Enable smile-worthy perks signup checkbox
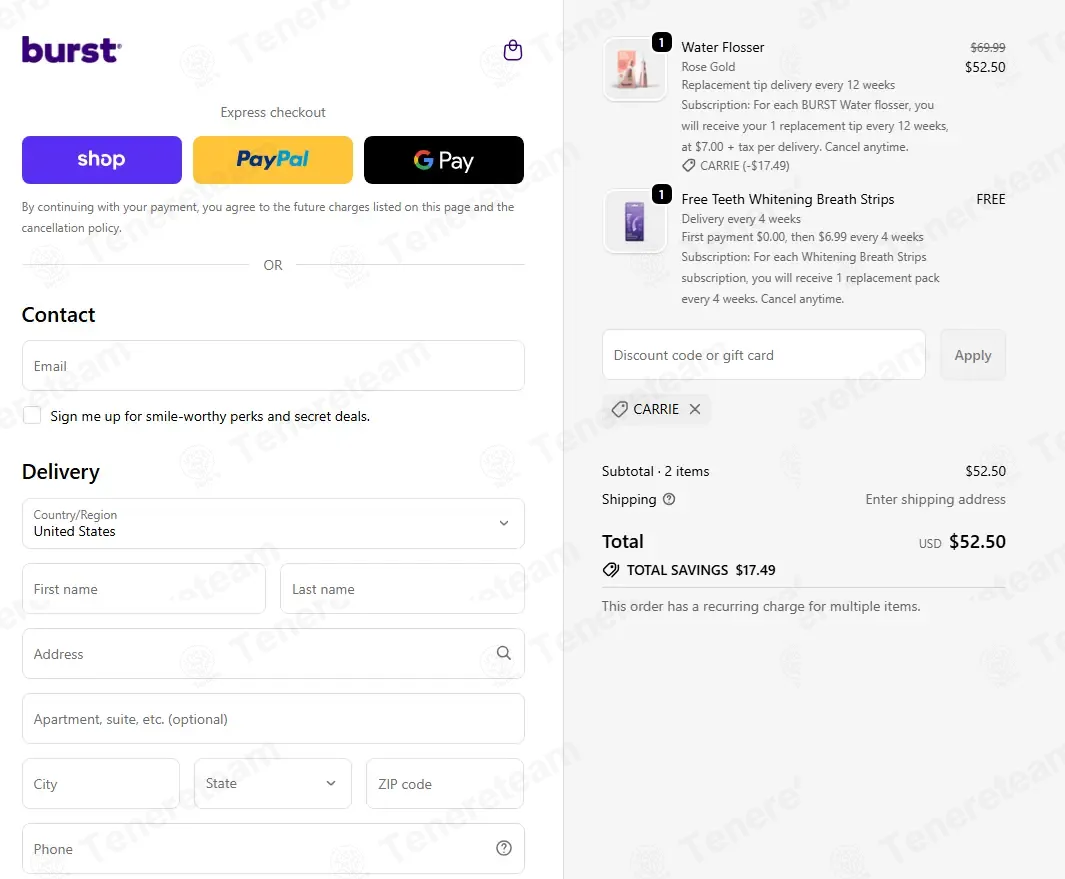Screen dimensions: 1065x879 tap(32, 415)
